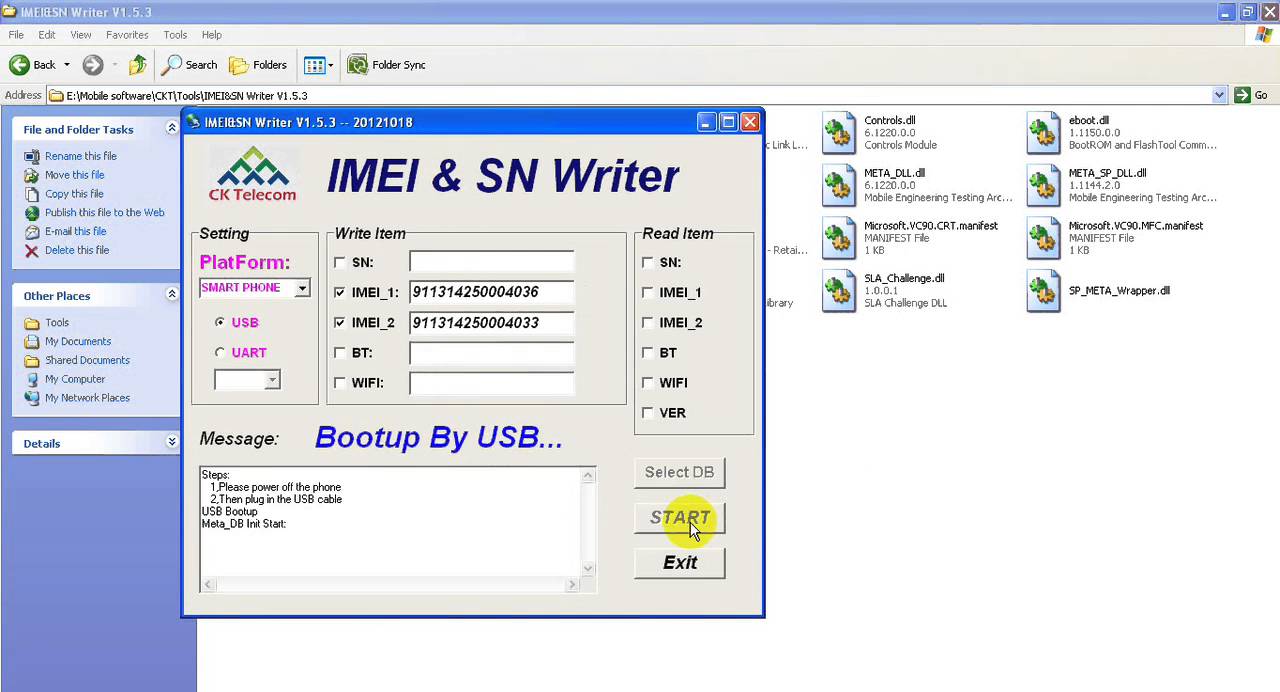Enable the BT write item checkbox
This screenshot has width=1280, height=692.
(340, 352)
